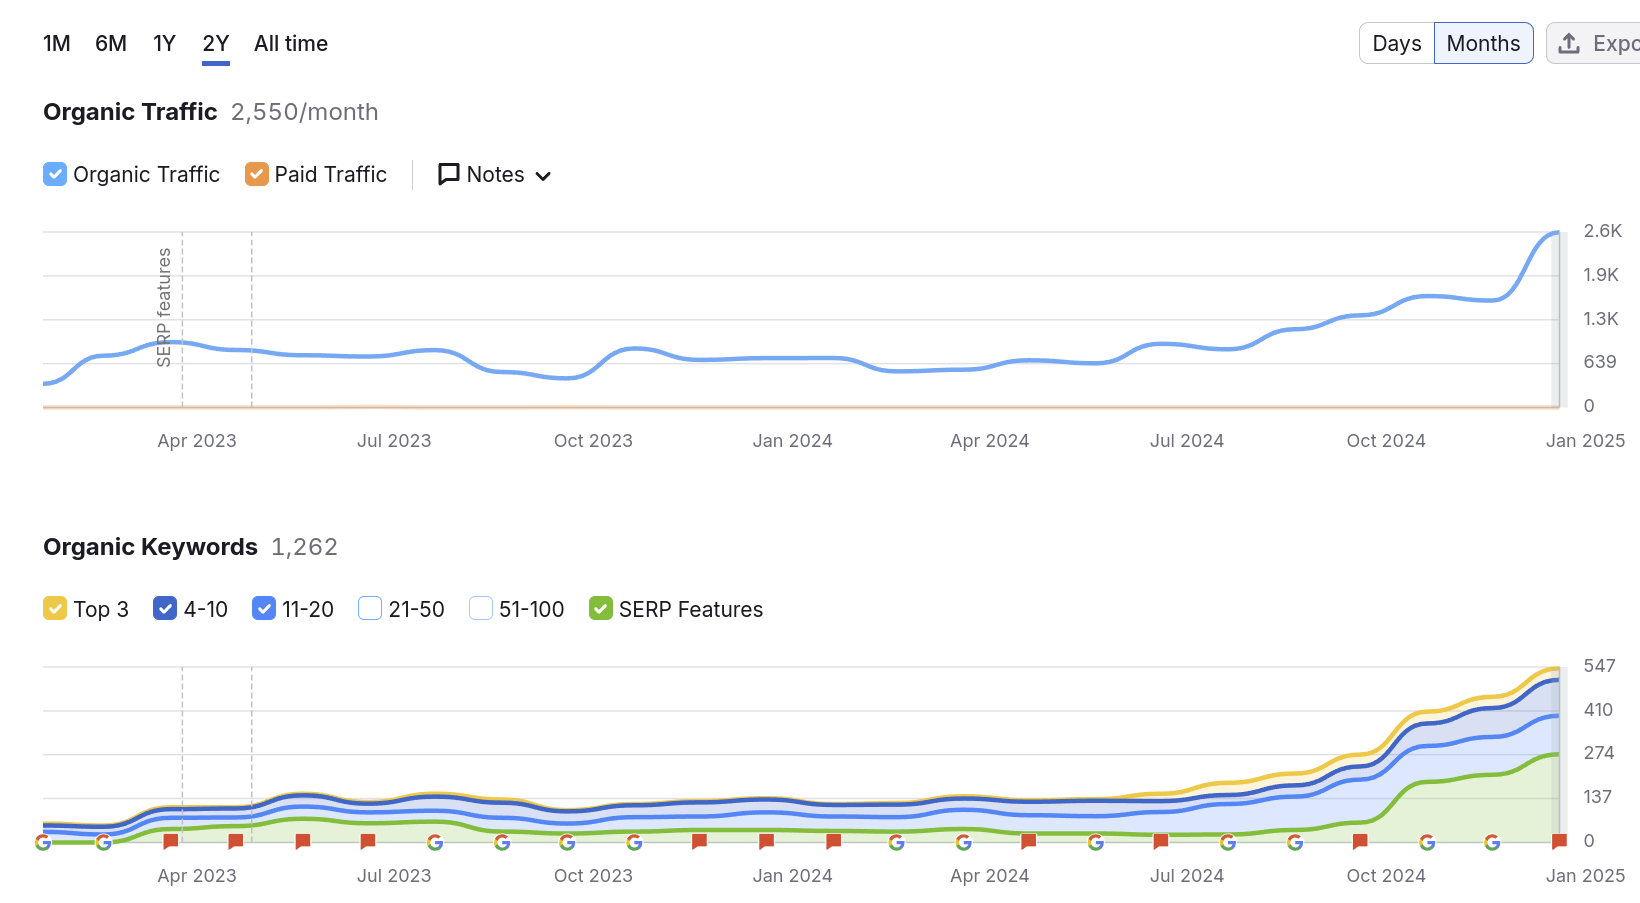This screenshot has width=1640, height=903.
Task: Select the red note flag at Dec 2023
Action: pyautogui.click(x=699, y=842)
